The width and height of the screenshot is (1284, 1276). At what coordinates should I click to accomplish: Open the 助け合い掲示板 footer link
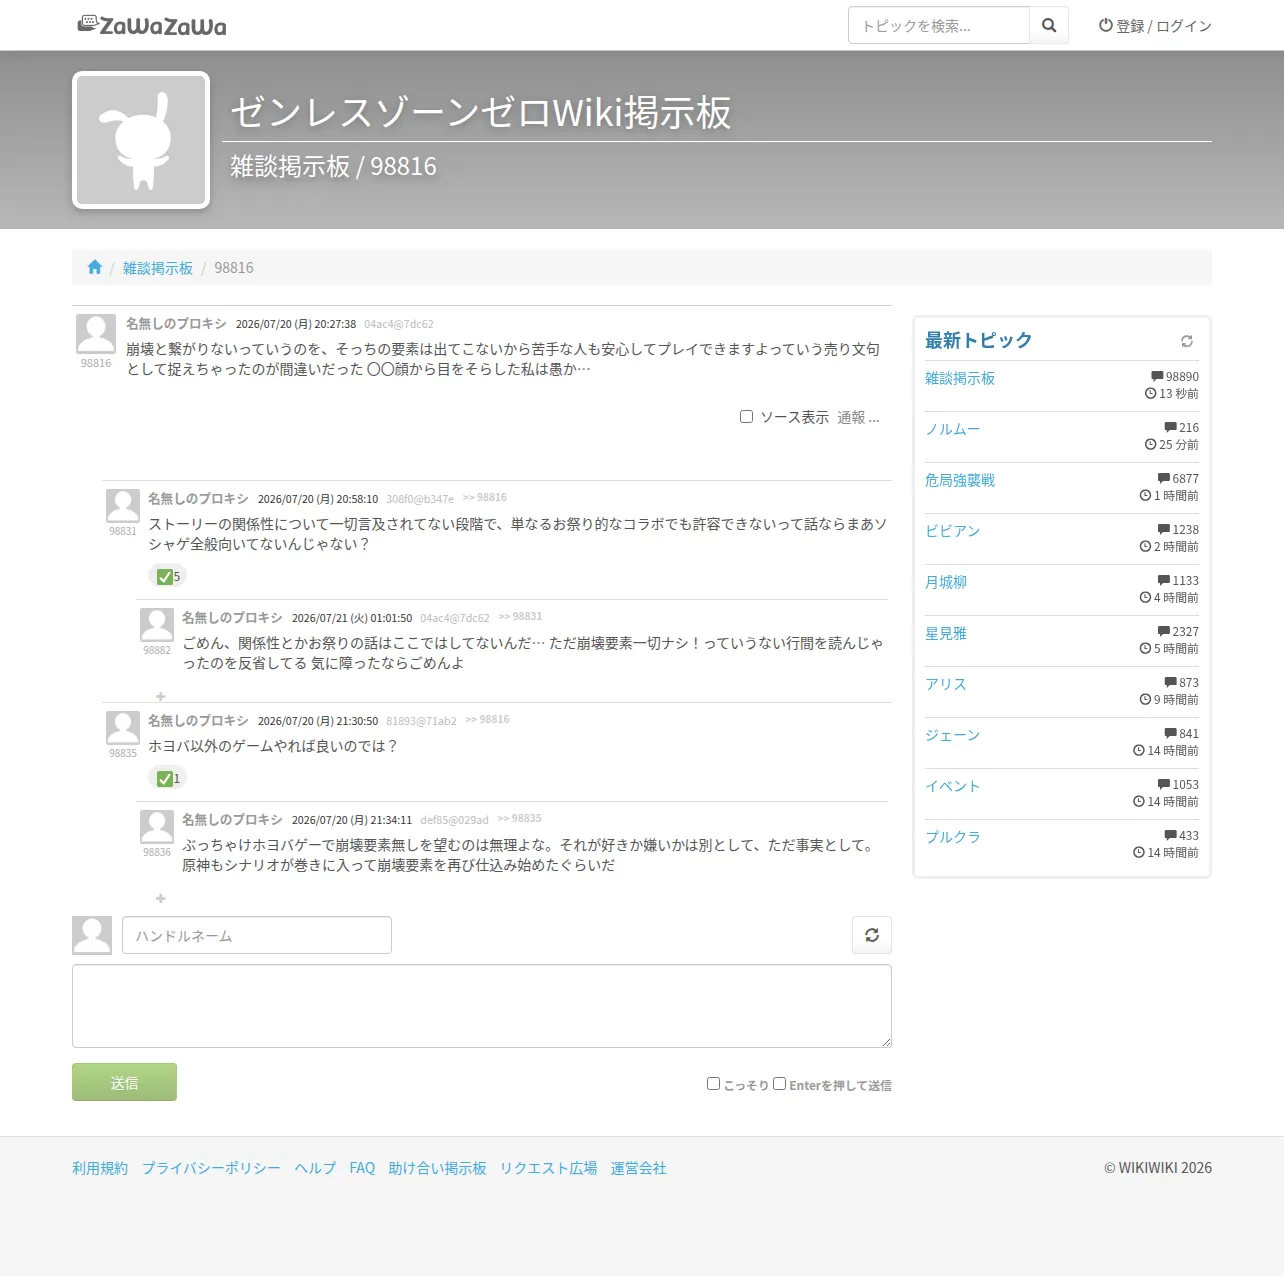[437, 1168]
